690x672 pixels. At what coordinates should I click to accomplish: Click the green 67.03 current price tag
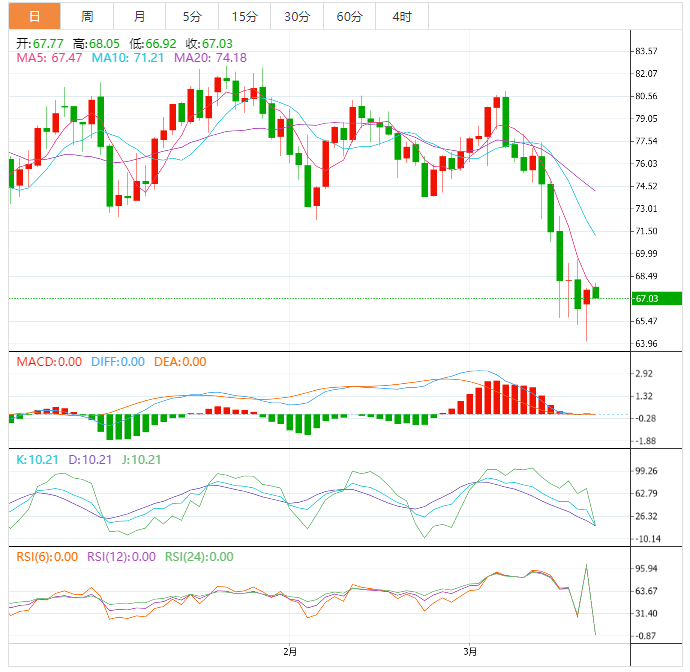(646, 298)
